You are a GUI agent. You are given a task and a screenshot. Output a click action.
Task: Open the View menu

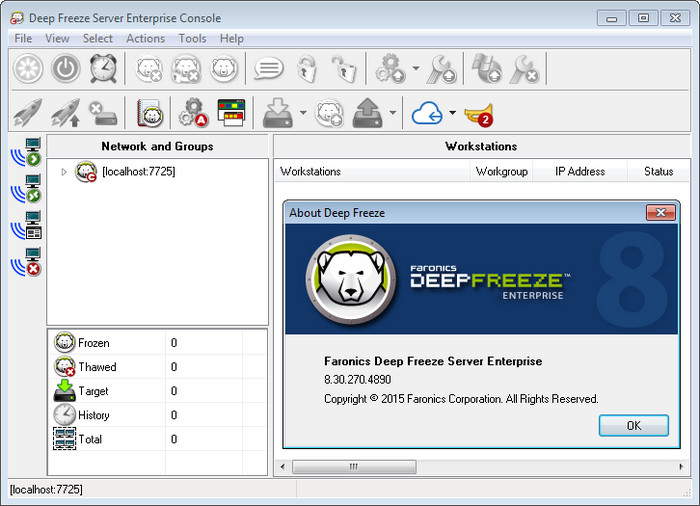coord(57,38)
